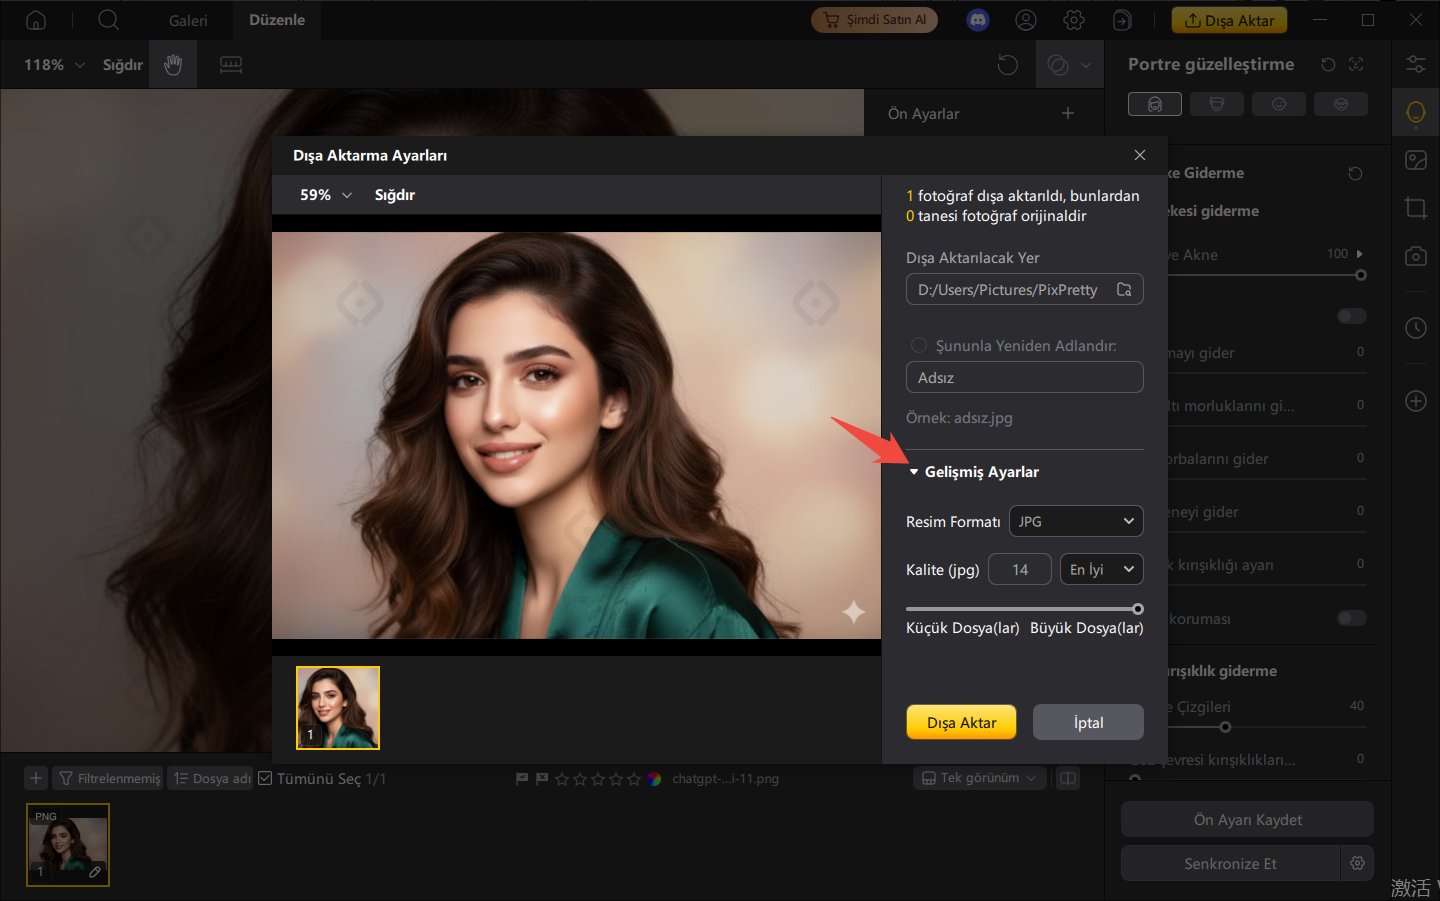Enable the 'Şununla Yeniden Adlandır' radio option
The height and width of the screenshot is (901, 1440).
(918, 345)
